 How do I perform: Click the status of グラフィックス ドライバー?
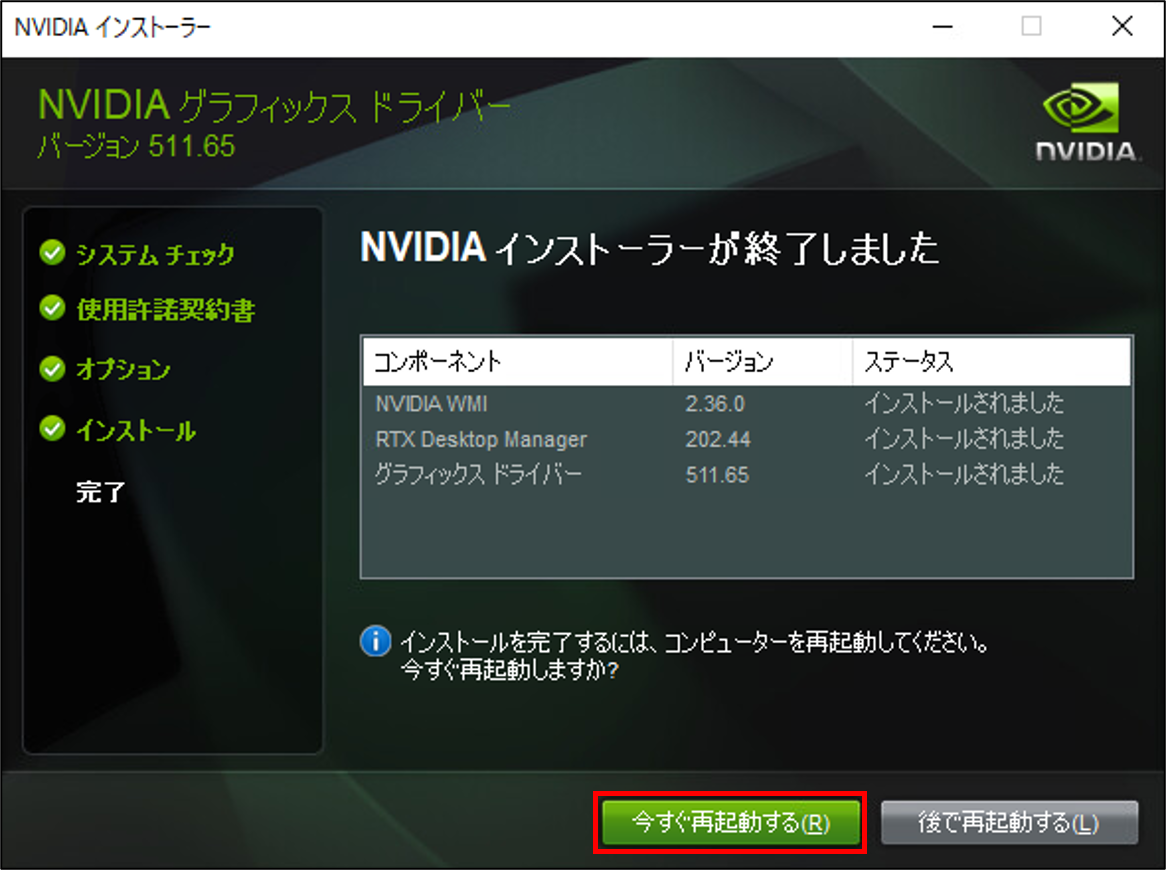[x=964, y=474]
